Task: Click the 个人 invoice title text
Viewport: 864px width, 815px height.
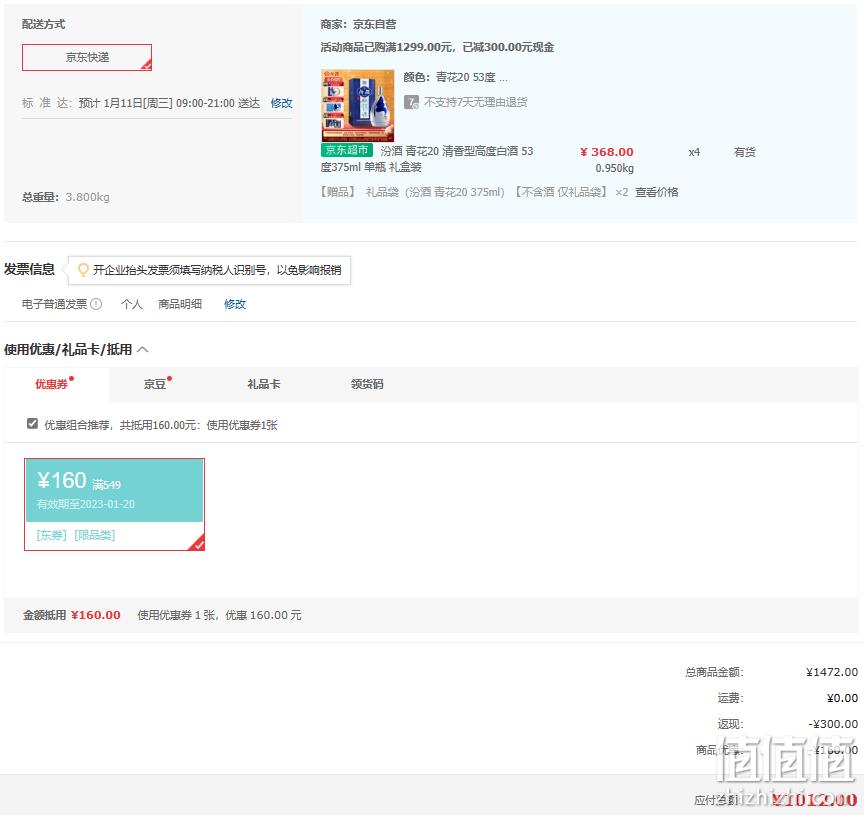Action: click(x=132, y=304)
